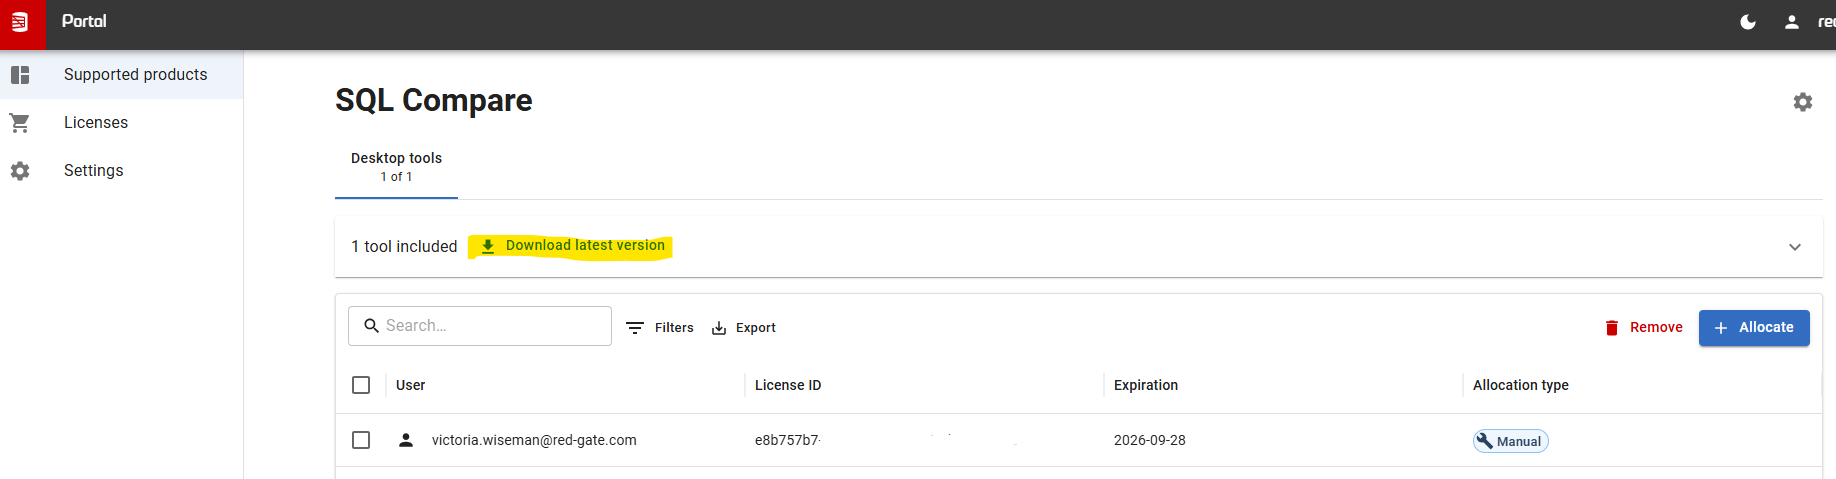Select the Desktop tools tab

[x=396, y=167]
